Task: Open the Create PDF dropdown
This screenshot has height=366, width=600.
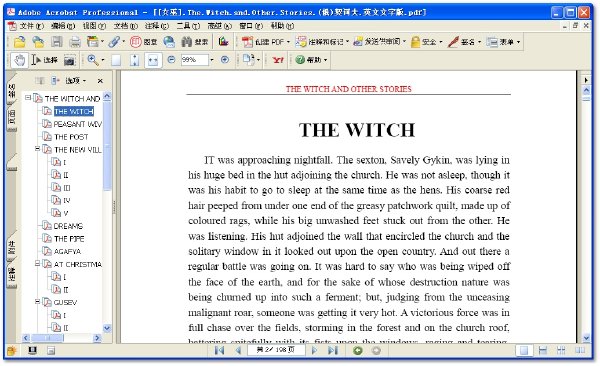Action: tap(266, 42)
